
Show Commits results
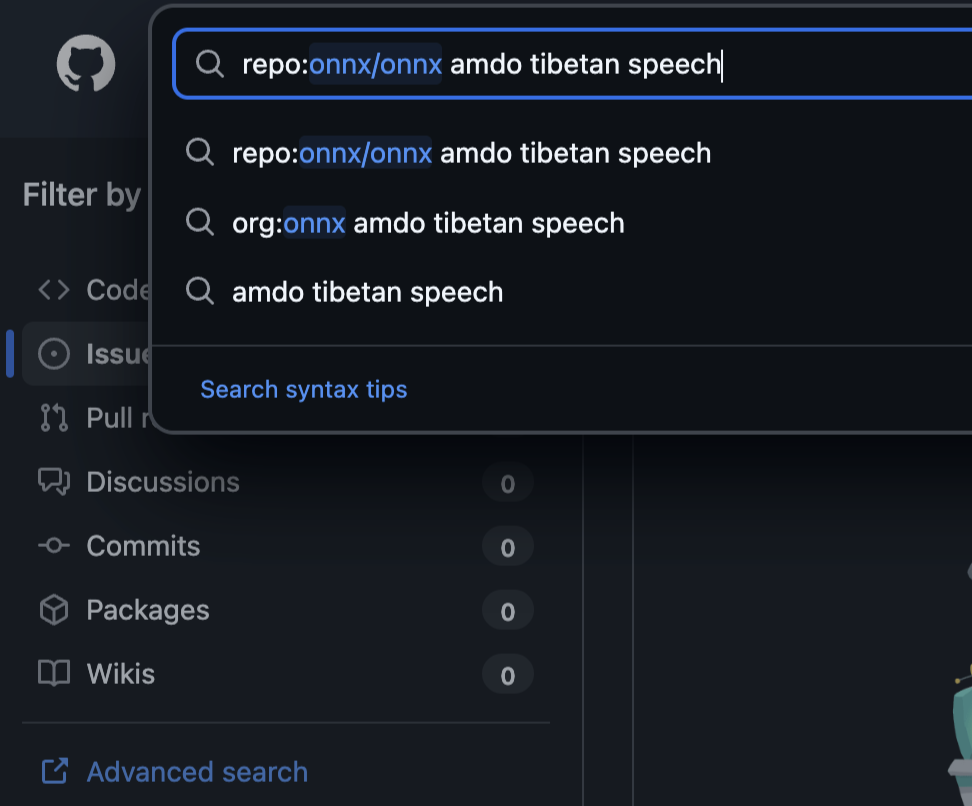point(143,546)
